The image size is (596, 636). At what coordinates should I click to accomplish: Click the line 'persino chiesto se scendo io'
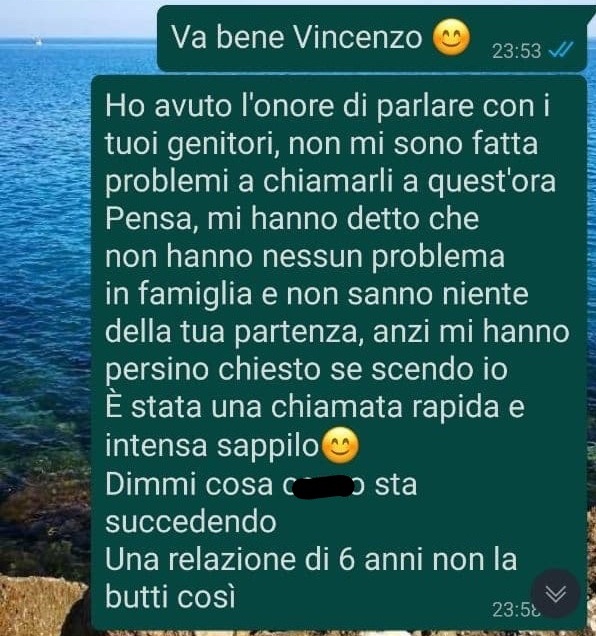coord(306,370)
